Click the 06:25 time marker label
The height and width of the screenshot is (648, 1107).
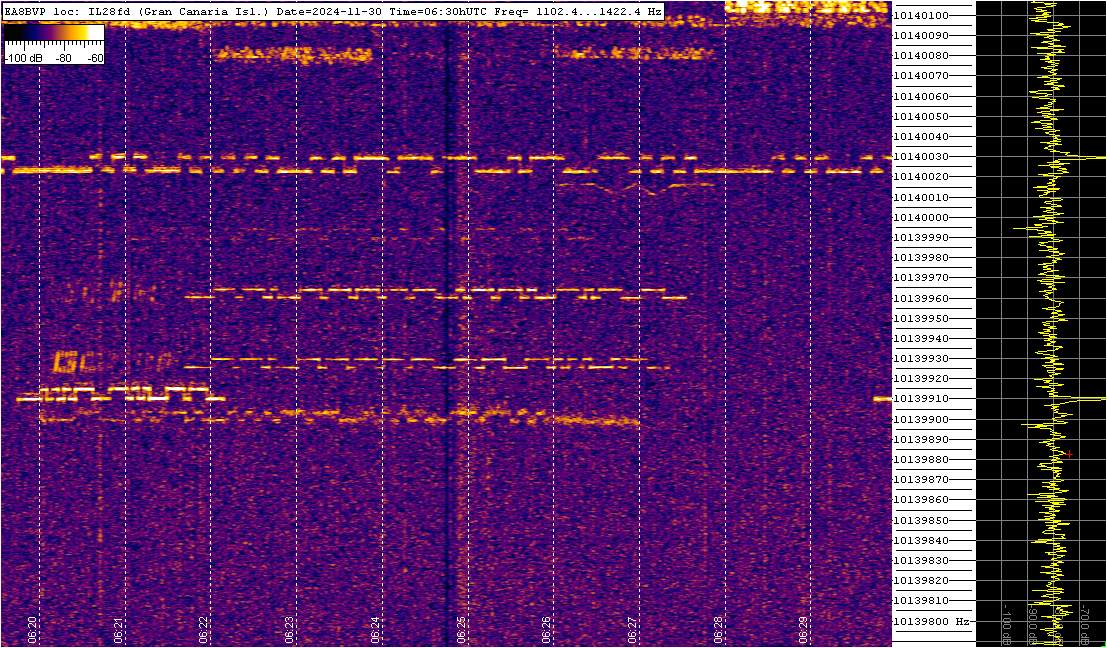click(461, 629)
